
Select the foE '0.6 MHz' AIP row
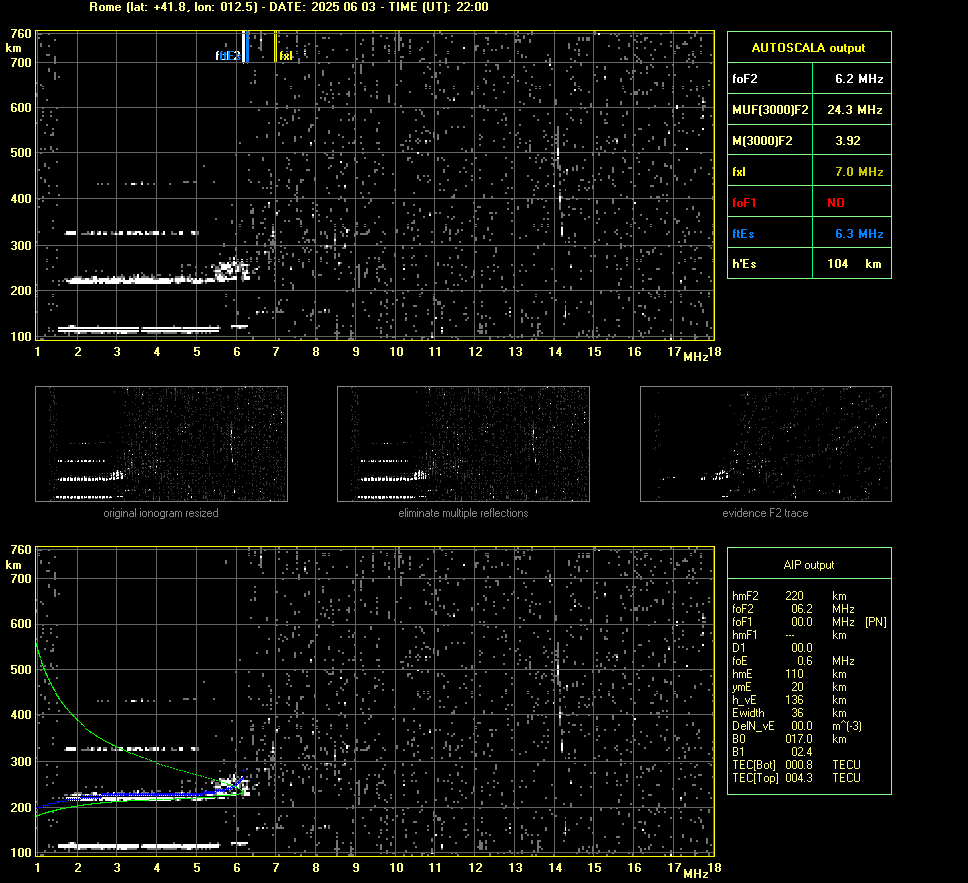click(793, 661)
